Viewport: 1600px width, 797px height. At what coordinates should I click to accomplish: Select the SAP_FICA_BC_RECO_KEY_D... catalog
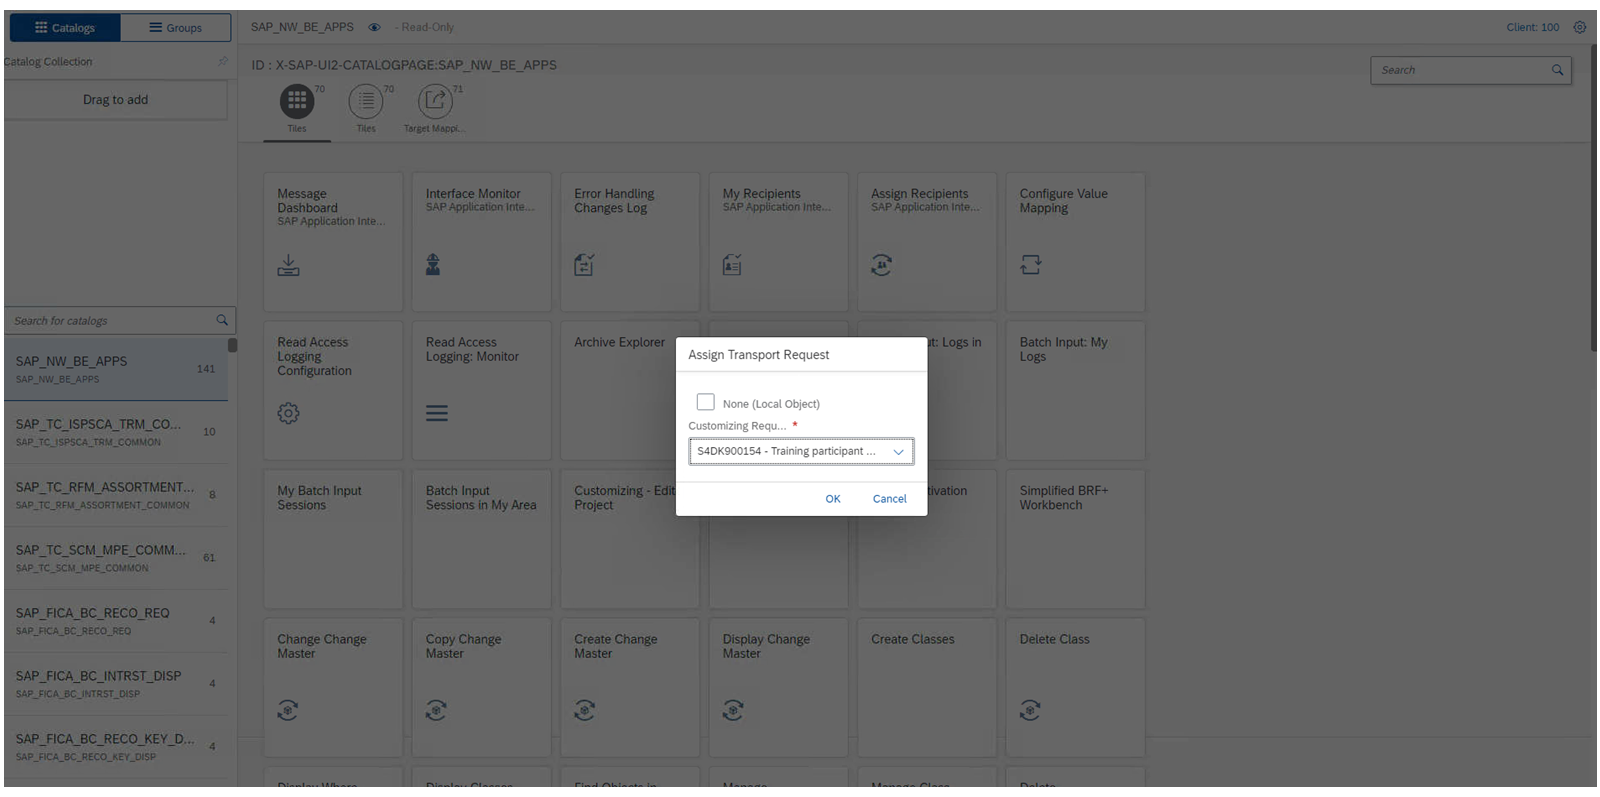pyautogui.click(x=116, y=747)
